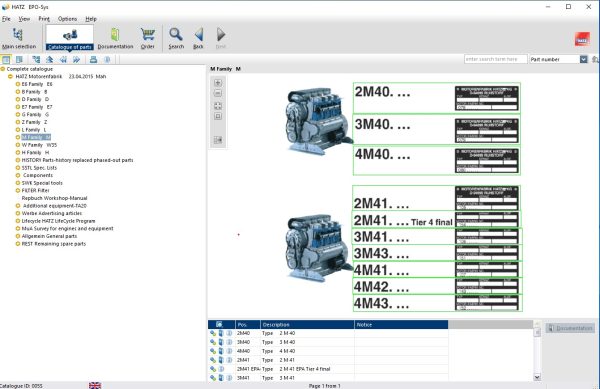
Task: Fit the illustration to the window
Action: pos(218,106)
